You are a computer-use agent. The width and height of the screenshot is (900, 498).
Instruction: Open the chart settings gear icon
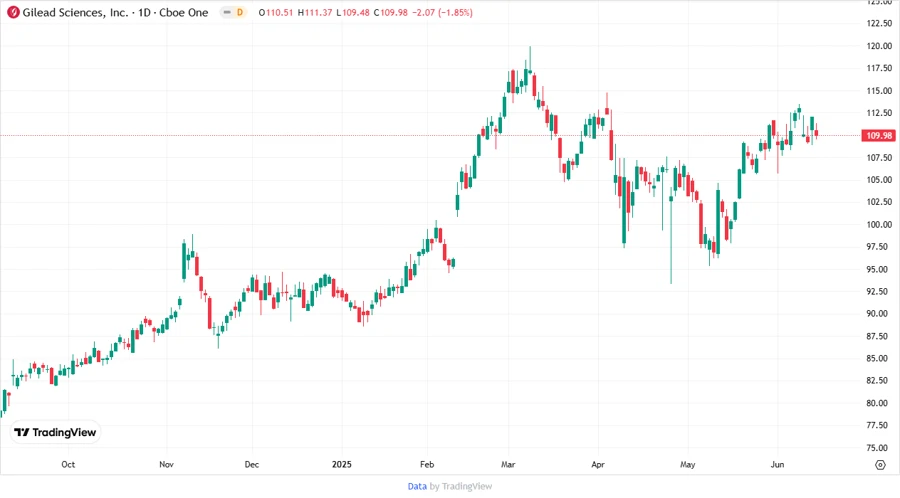pos(880,465)
